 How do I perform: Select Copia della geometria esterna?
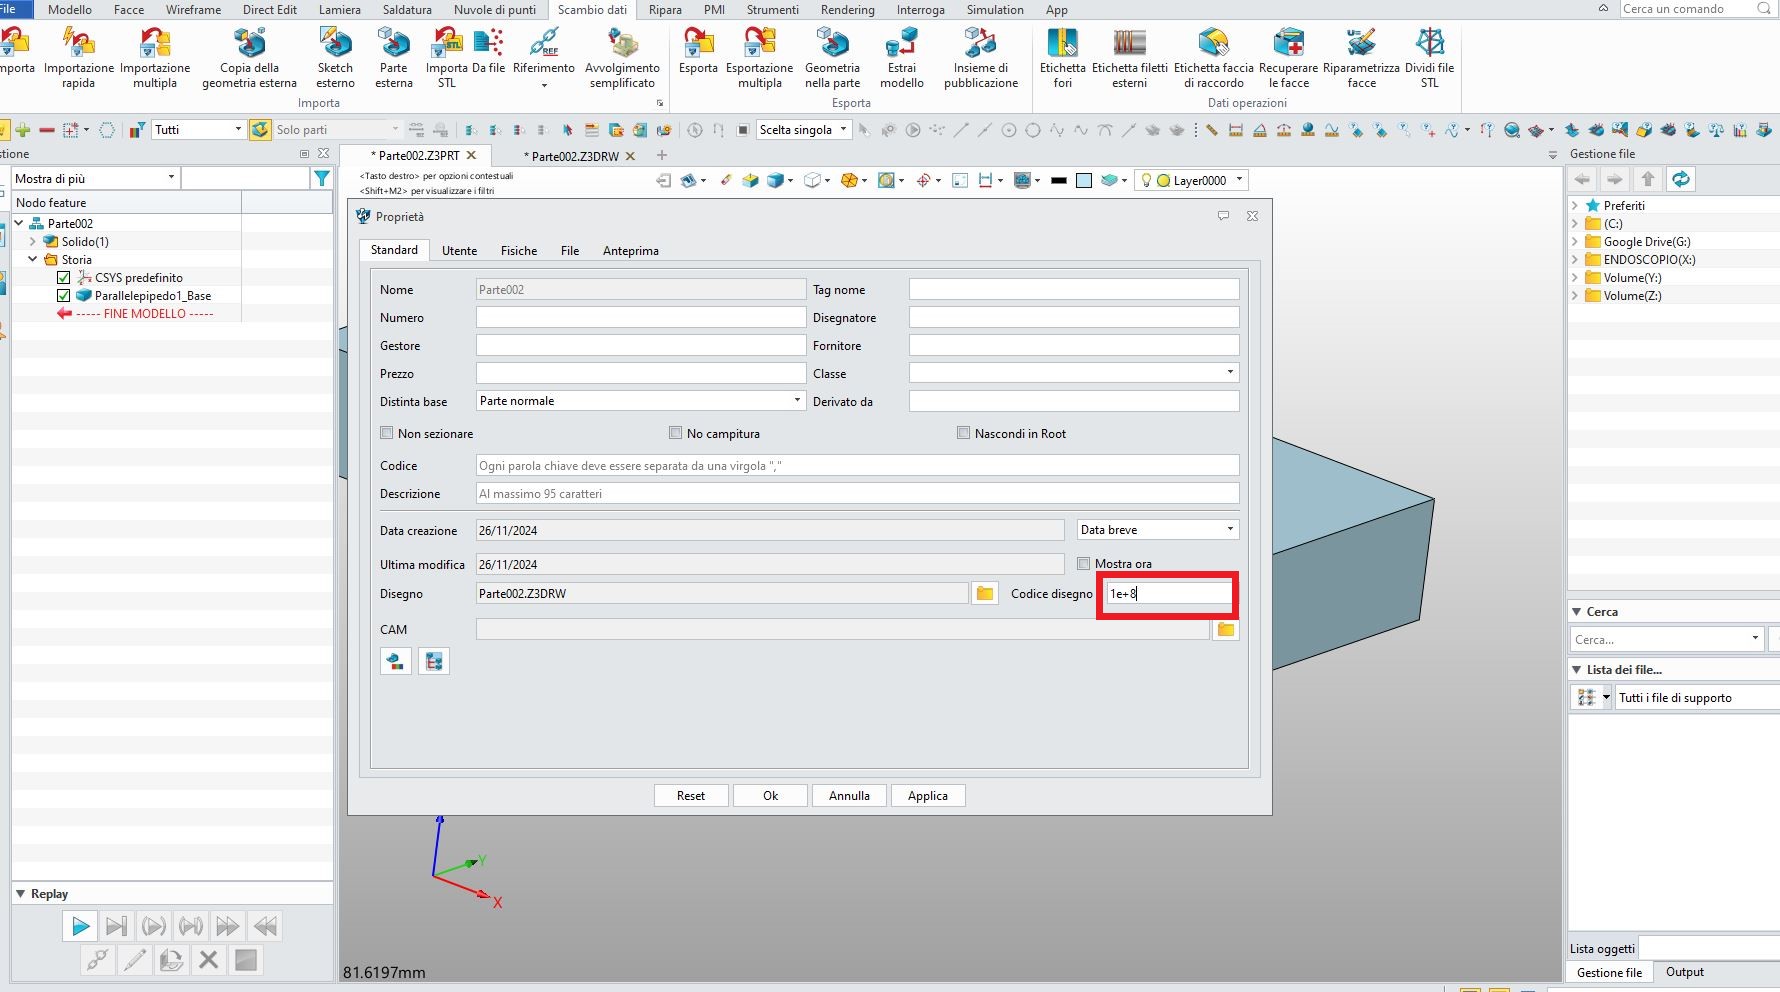[x=249, y=58]
